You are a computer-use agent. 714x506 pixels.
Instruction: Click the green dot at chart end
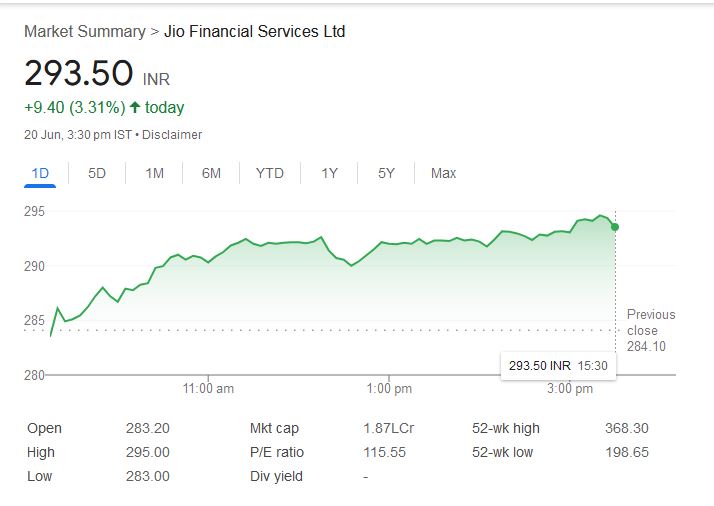pyautogui.click(x=615, y=227)
